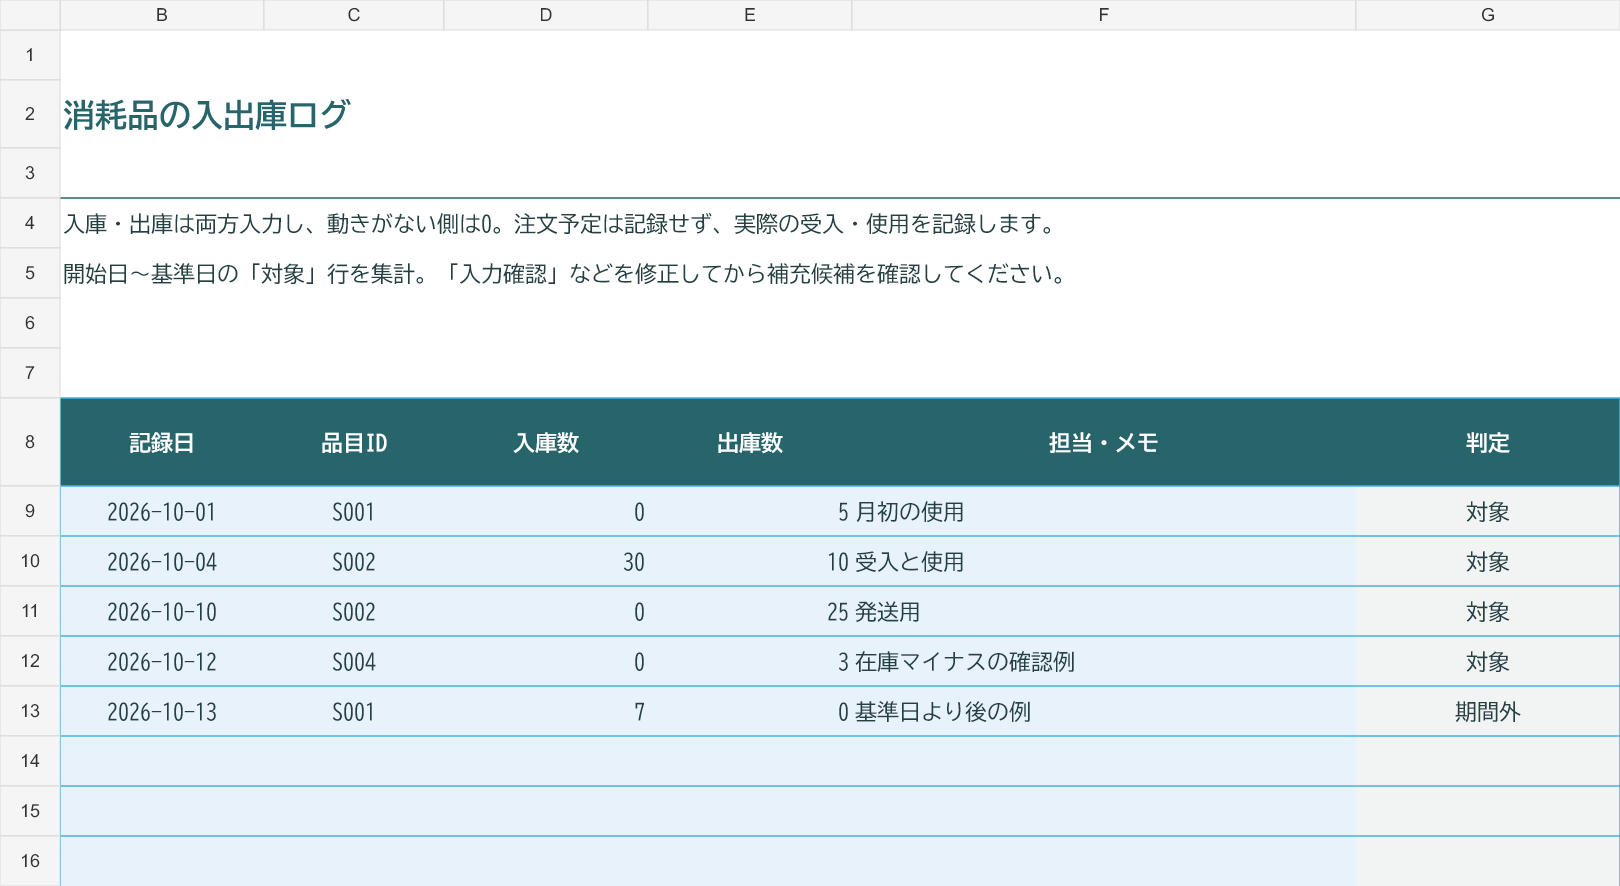Select the date cell 2026-10-04
Screen dimensions: 1620x886
click(x=162, y=562)
